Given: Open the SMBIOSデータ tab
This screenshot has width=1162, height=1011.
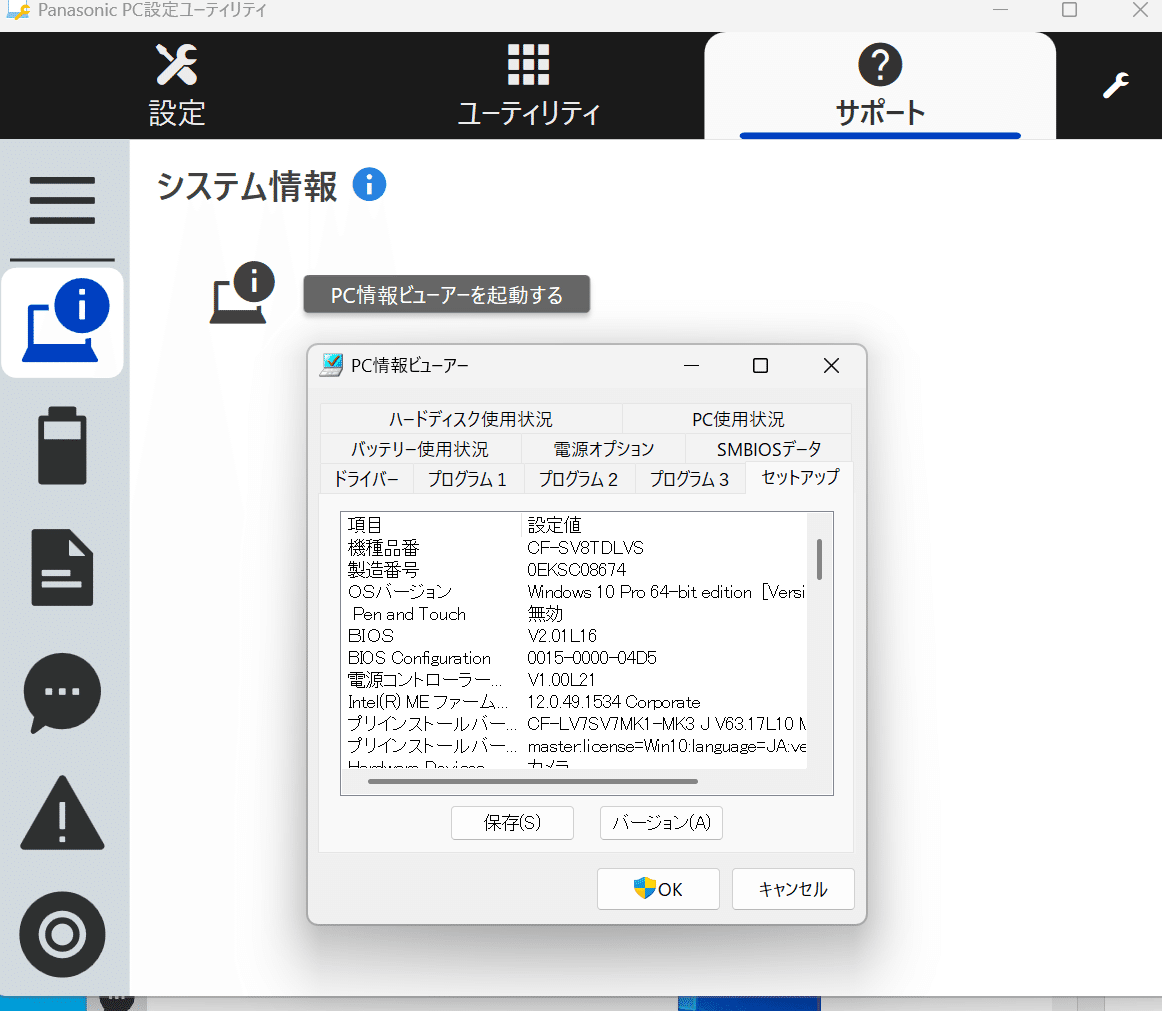Looking at the screenshot, I should pyautogui.click(x=768, y=448).
